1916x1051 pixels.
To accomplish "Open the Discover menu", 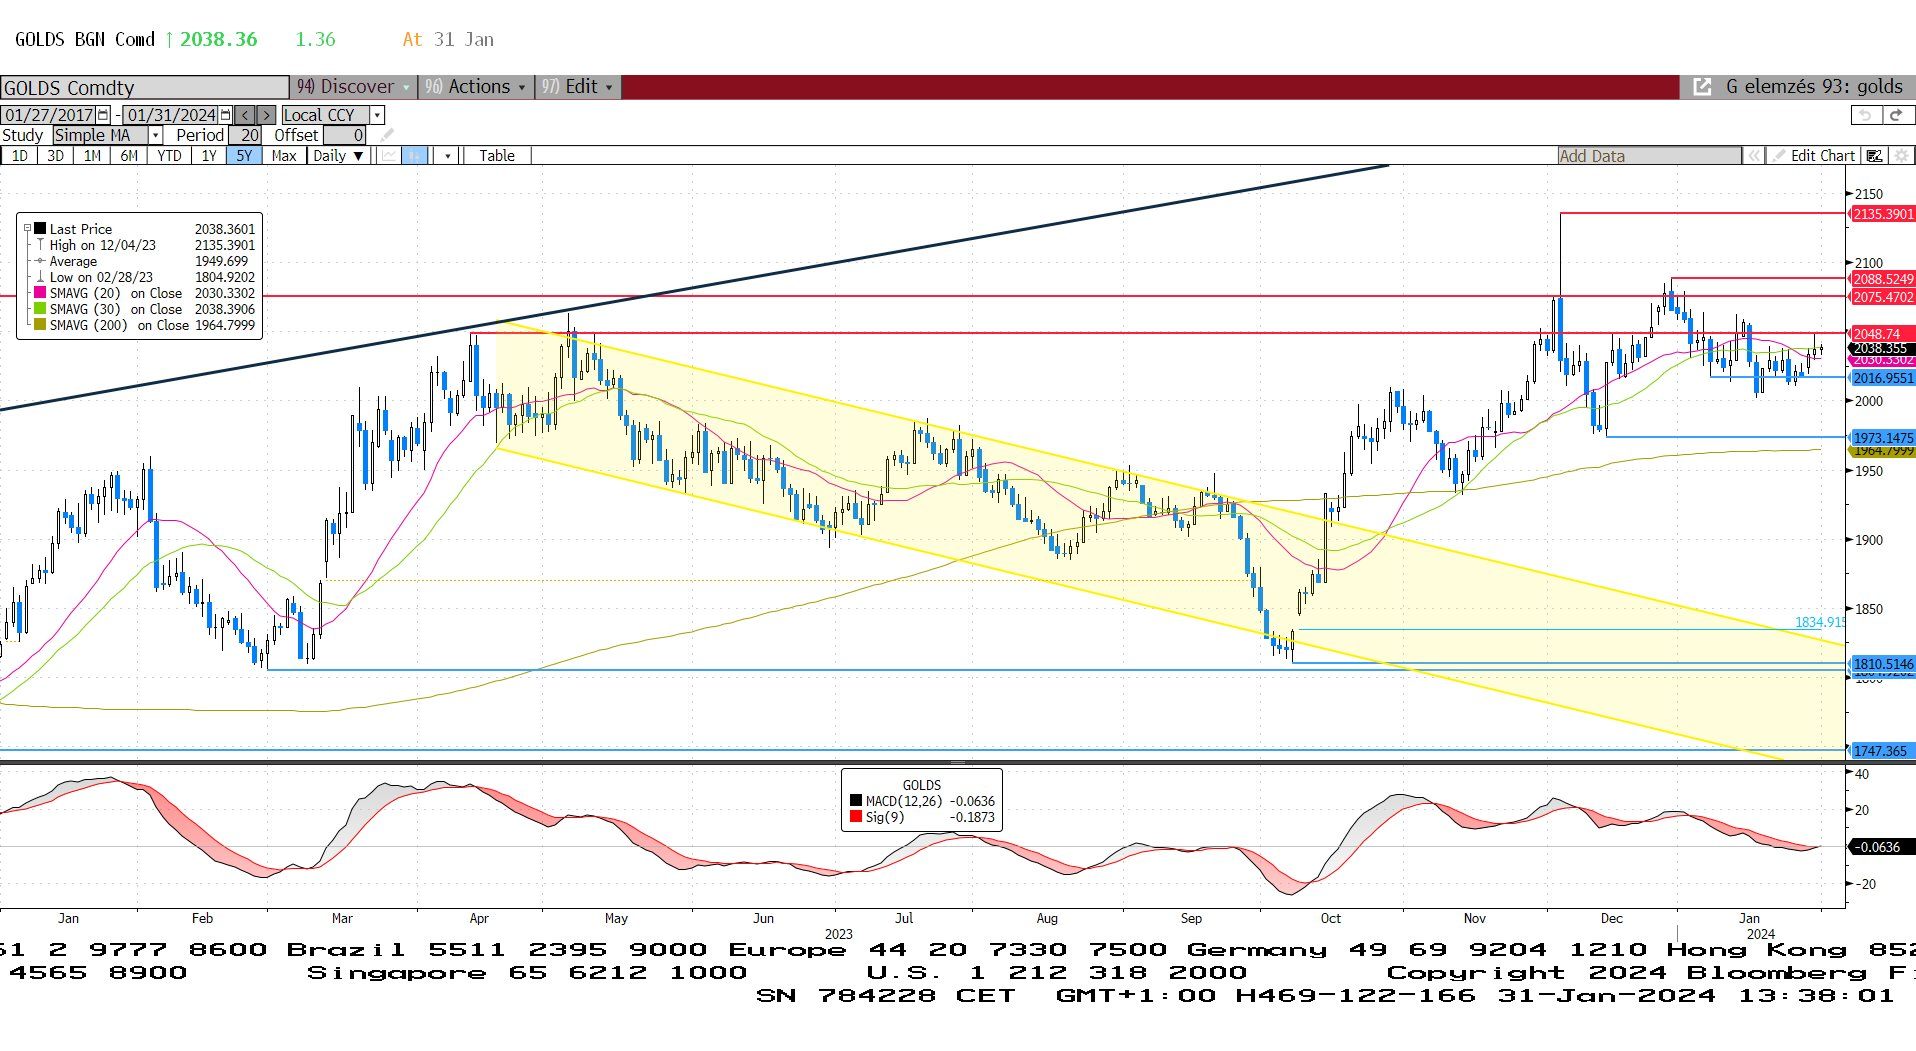I will click(x=354, y=87).
